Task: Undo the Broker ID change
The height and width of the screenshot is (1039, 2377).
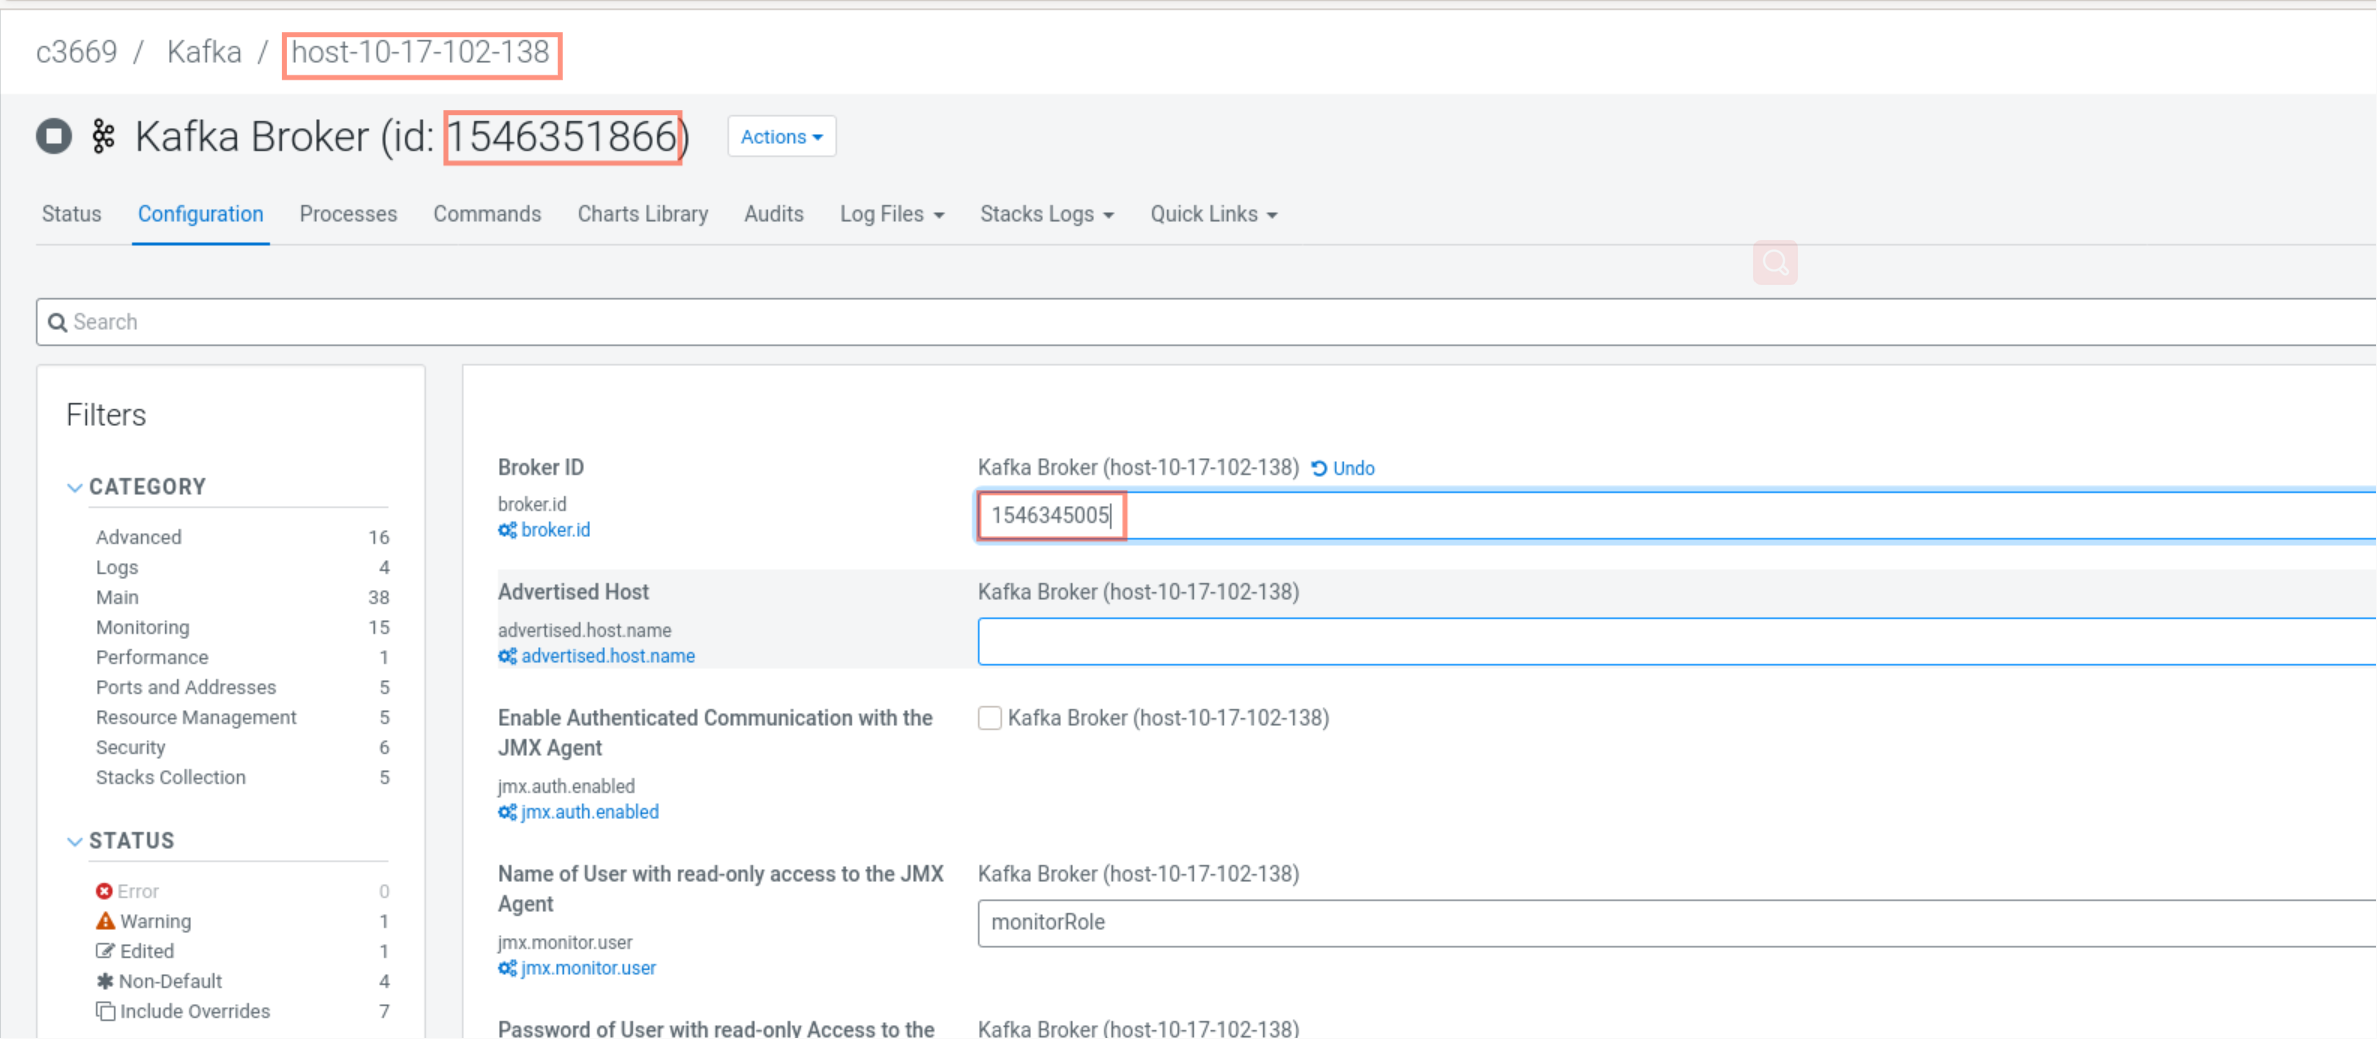Action: tap(1343, 467)
